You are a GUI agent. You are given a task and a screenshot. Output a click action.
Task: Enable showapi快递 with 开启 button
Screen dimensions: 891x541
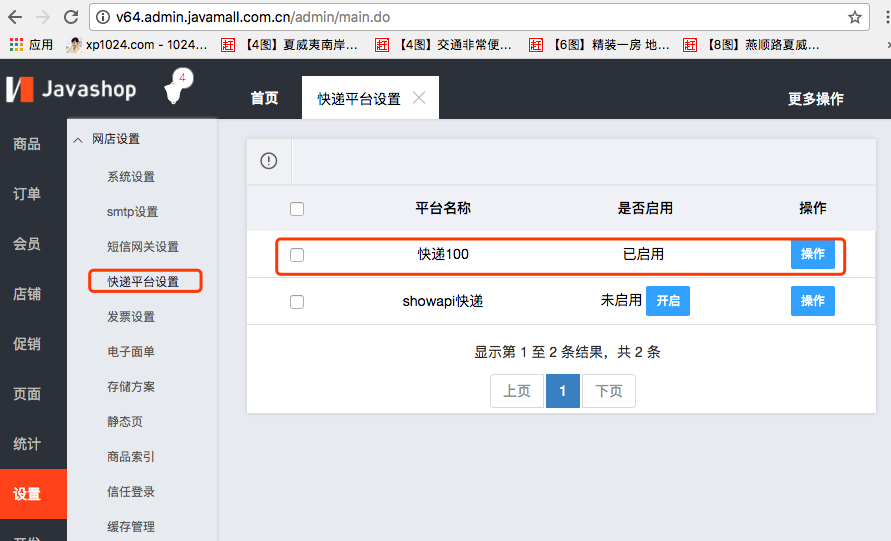click(x=668, y=301)
